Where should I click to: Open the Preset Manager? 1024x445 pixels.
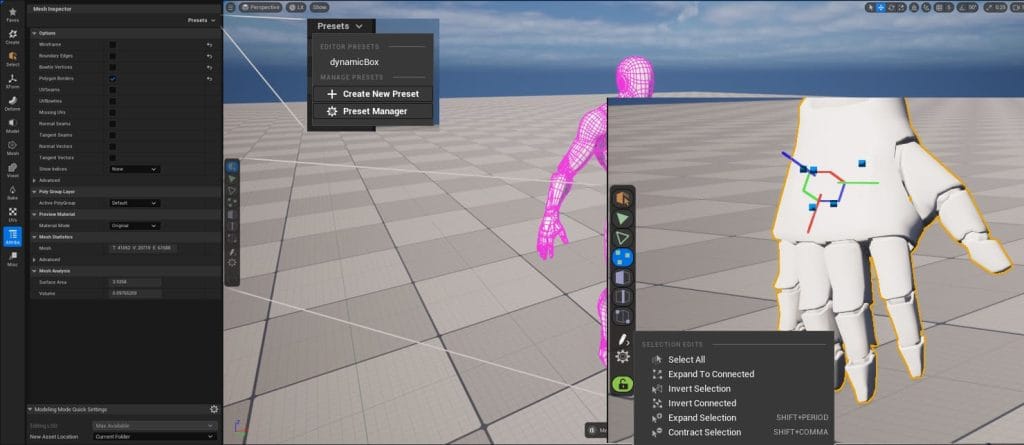pos(374,111)
